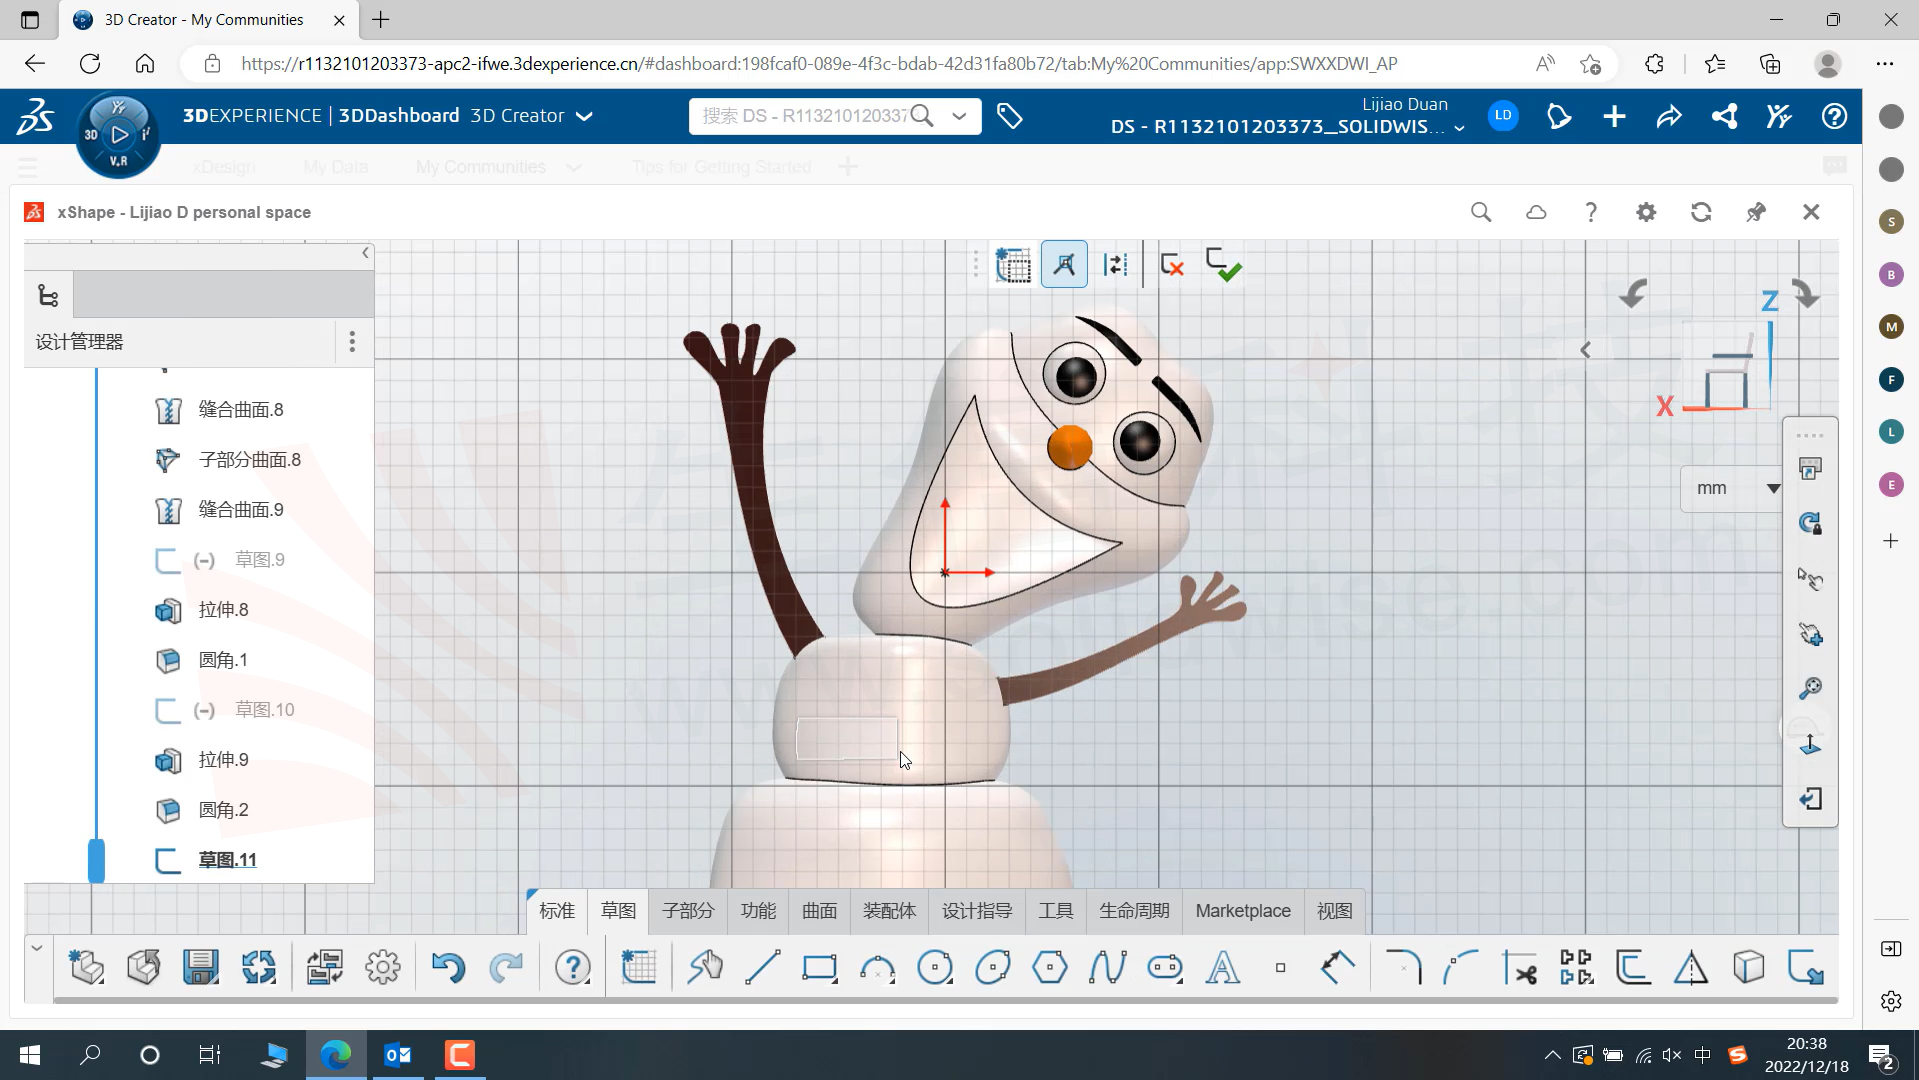Switch to the Marketplace tab

pyautogui.click(x=1243, y=911)
